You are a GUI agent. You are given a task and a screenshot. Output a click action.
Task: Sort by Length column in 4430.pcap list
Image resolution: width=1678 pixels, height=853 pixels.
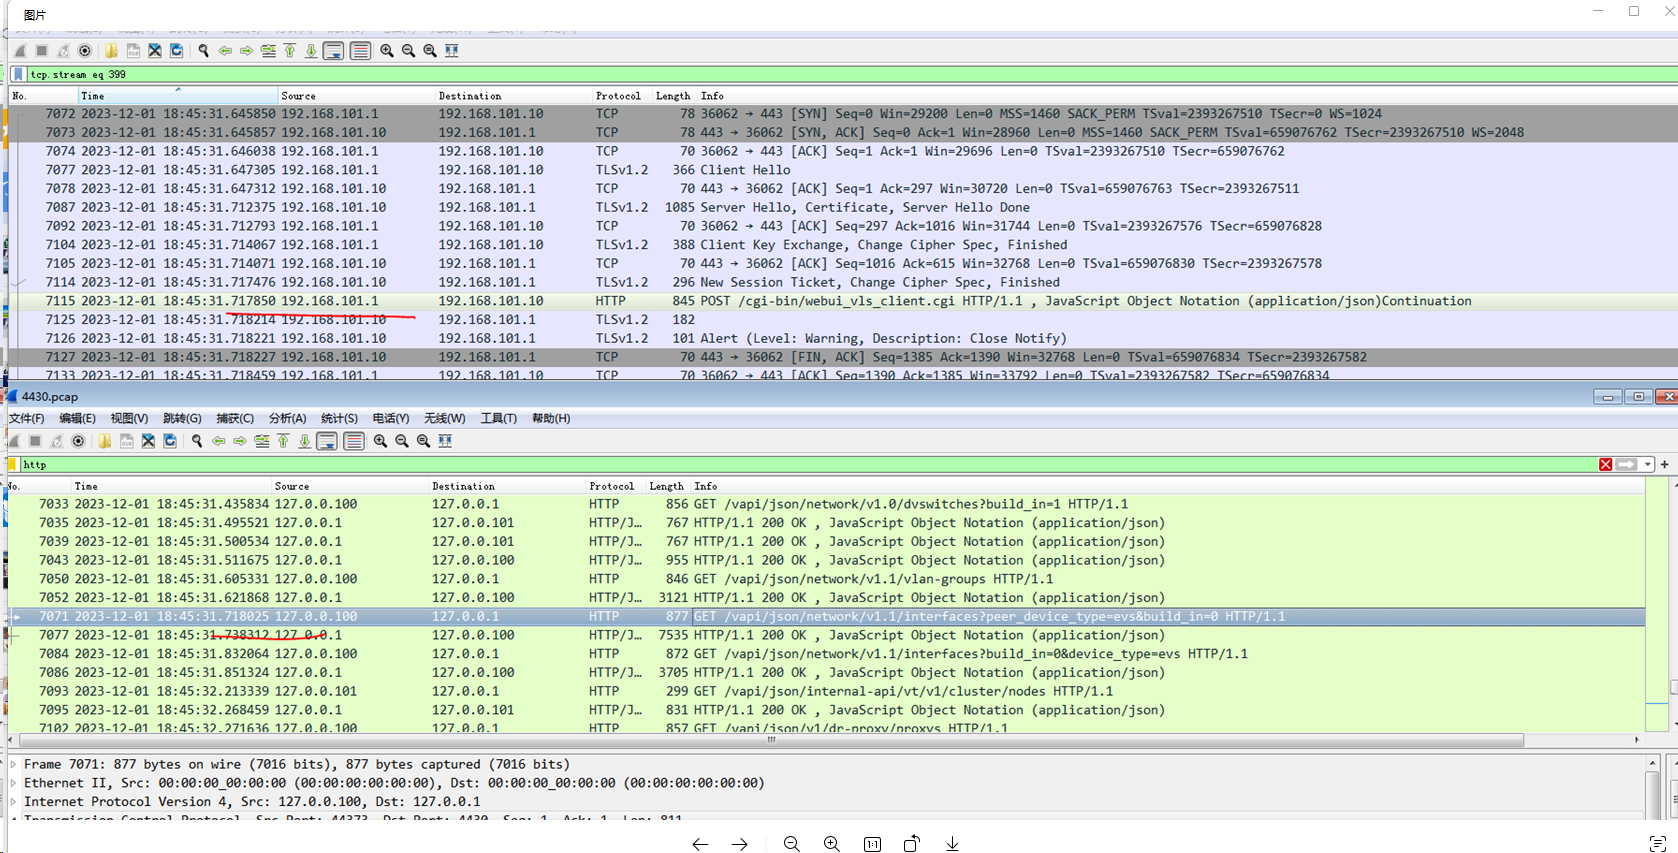pos(667,486)
